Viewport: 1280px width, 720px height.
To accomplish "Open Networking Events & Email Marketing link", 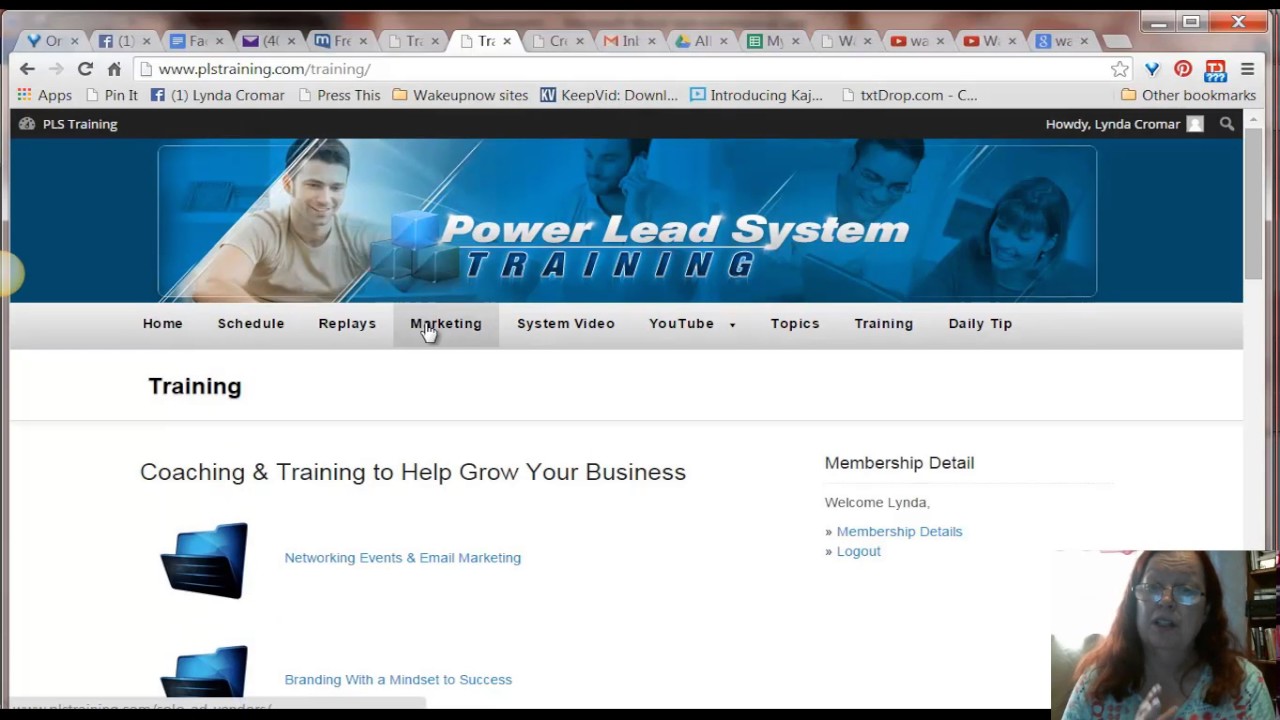I will [402, 558].
